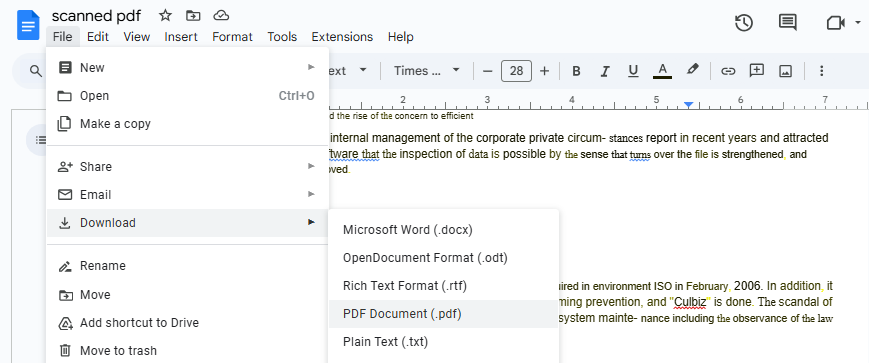
Task: Check cloud save status icon
Action: pyautogui.click(x=221, y=16)
